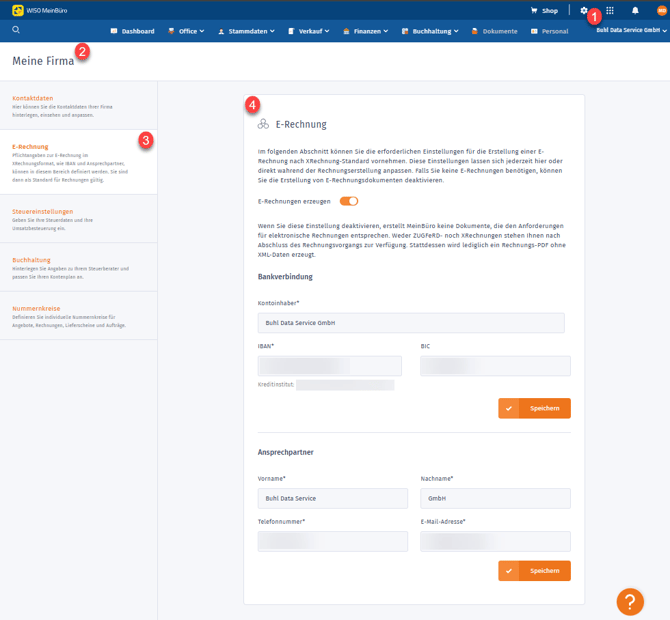Image resolution: width=670 pixels, height=620 pixels.
Task: Toggle E-Rechnungen erzeugen switch
Action: point(349,201)
